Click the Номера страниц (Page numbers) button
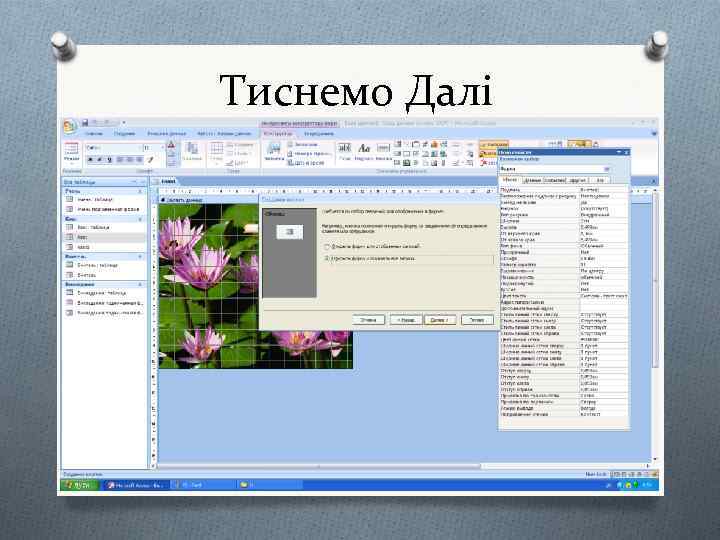720x540 pixels. (309, 154)
